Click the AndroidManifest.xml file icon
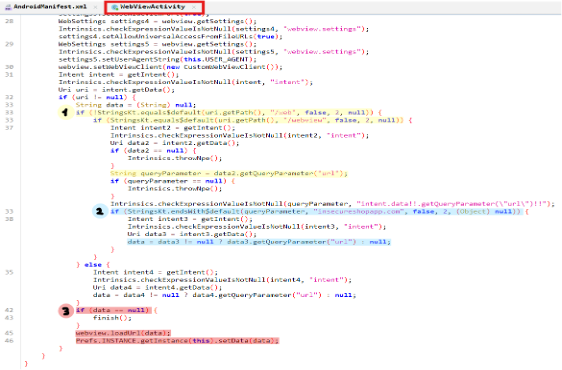This screenshot has height=370, width=562. [8, 7]
